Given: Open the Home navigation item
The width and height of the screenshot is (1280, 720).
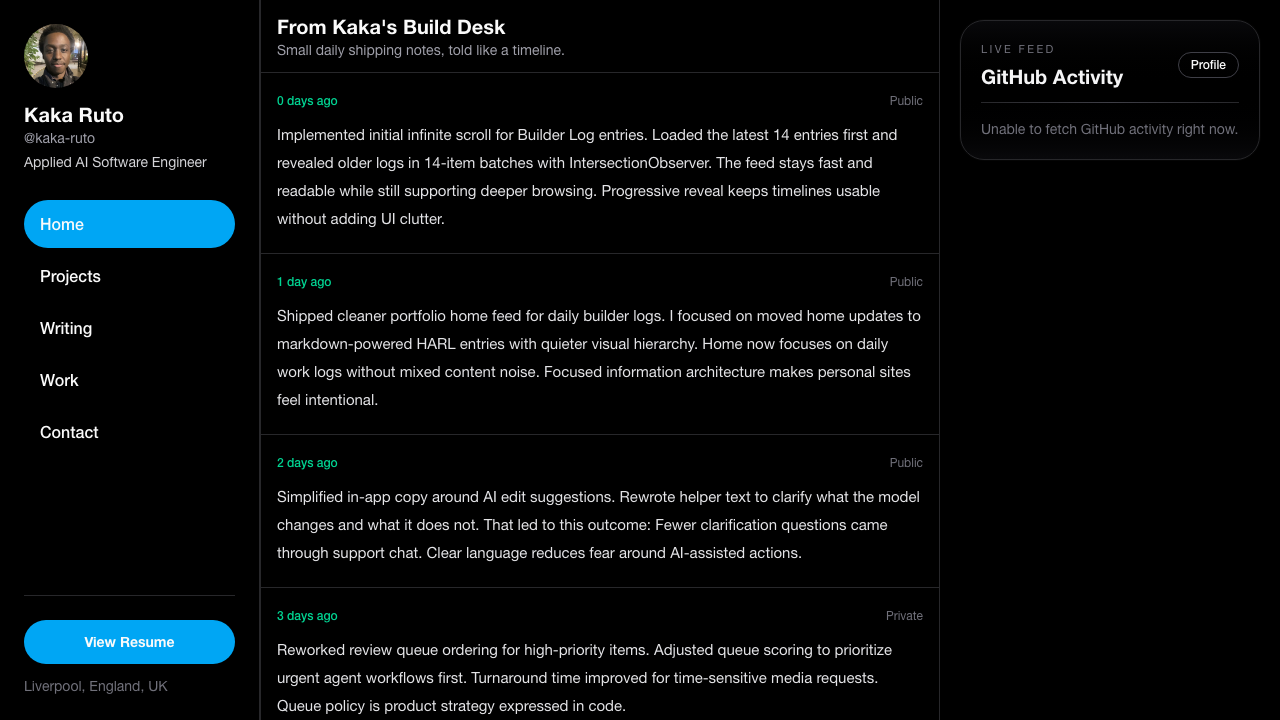Looking at the screenshot, I should tap(129, 224).
